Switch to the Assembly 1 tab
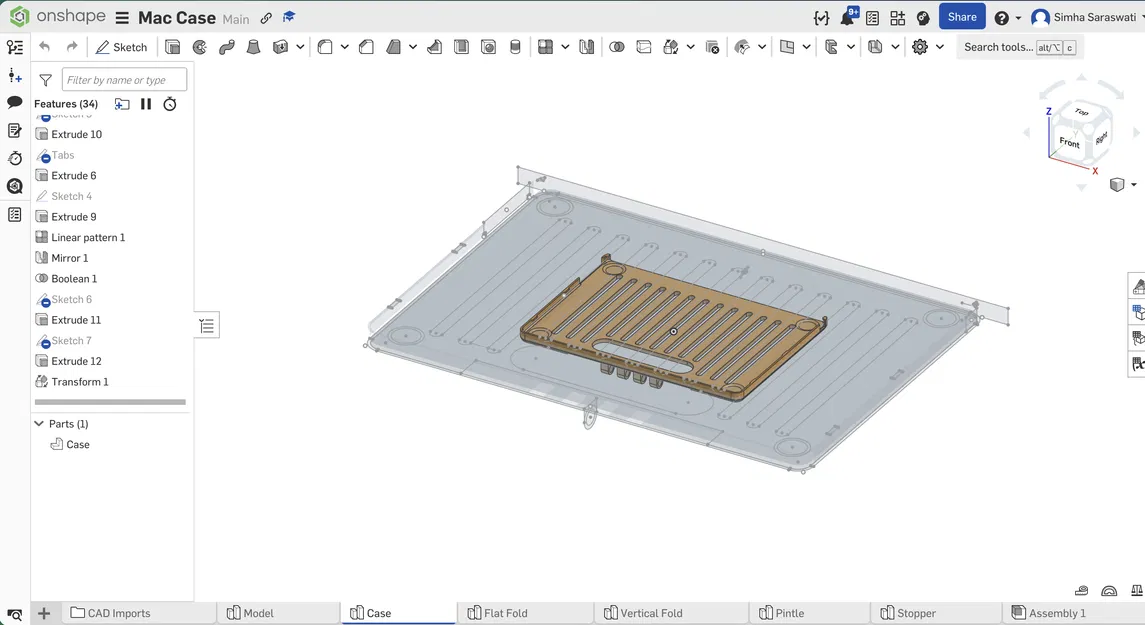 pyautogui.click(x=1056, y=613)
